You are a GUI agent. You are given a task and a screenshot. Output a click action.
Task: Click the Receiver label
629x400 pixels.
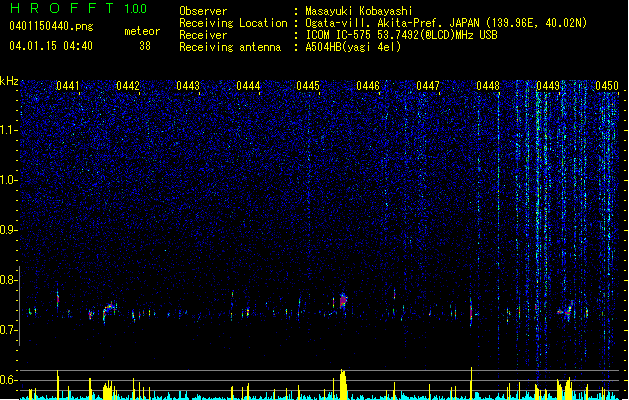(x=203, y=35)
